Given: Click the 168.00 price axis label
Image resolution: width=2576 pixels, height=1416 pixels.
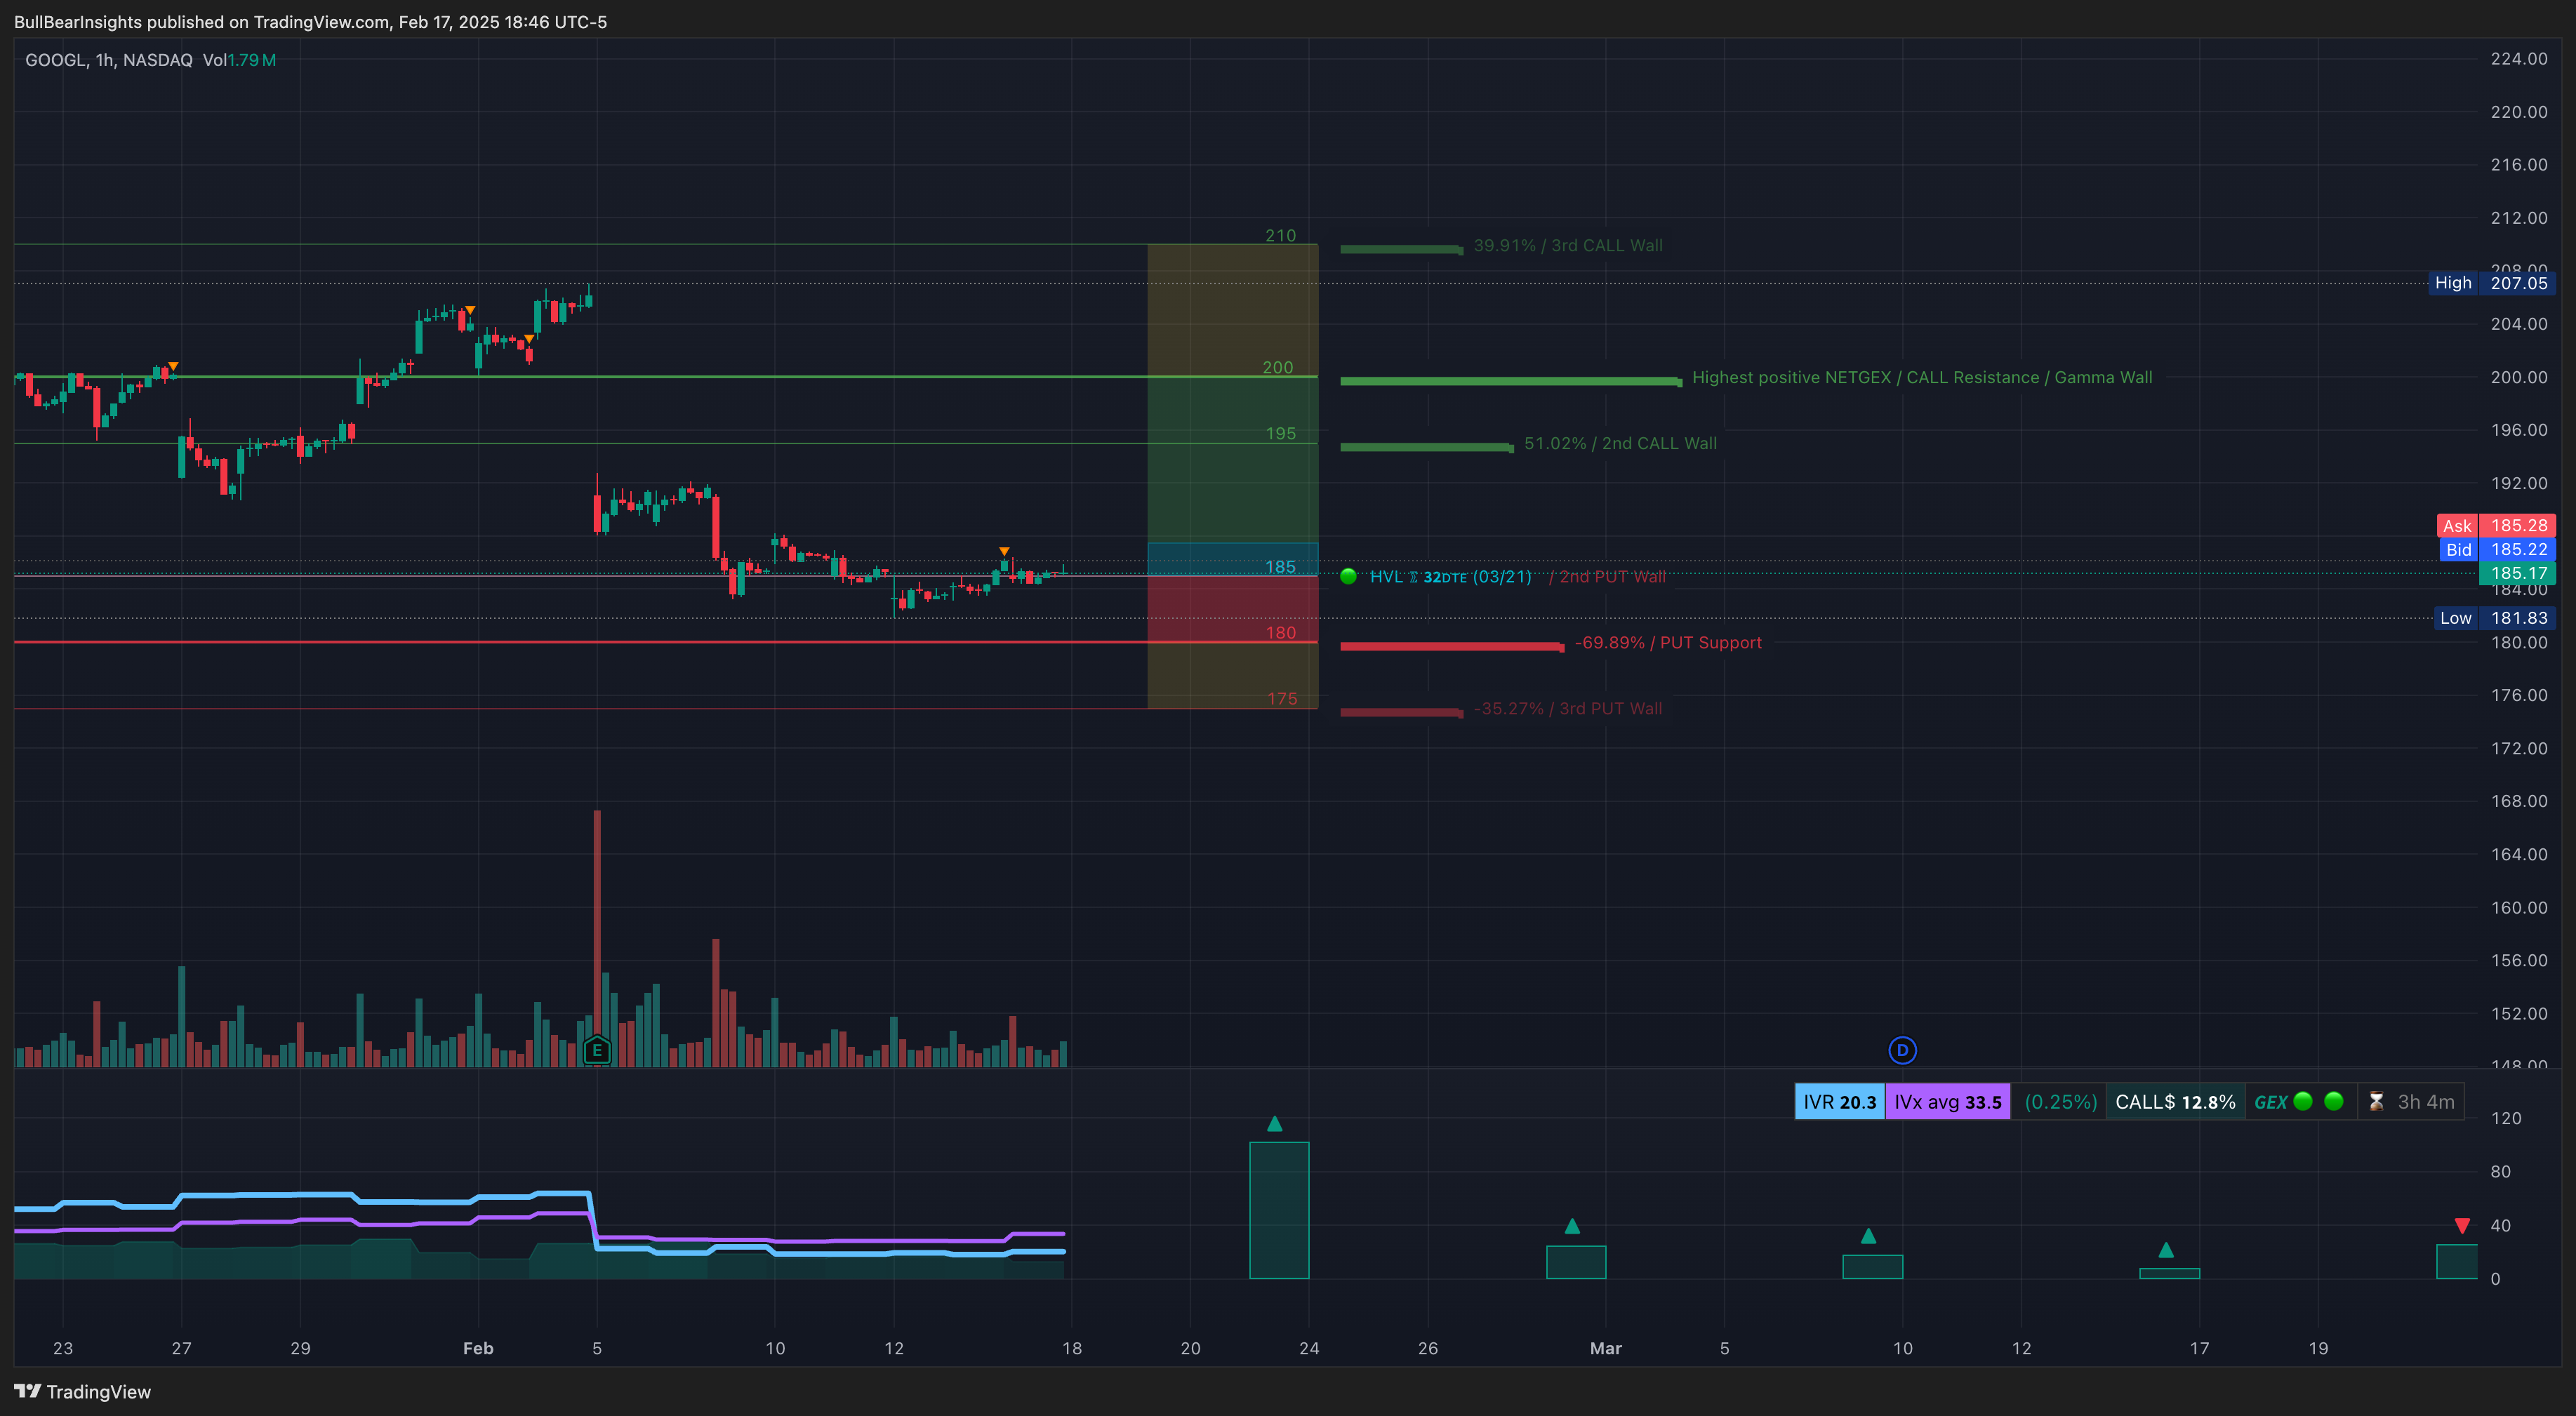Looking at the screenshot, I should (x=2519, y=801).
